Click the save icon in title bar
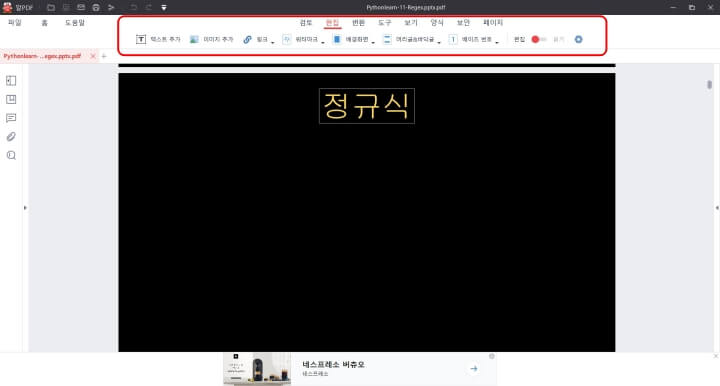The width and height of the screenshot is (720, 386). 66,7
